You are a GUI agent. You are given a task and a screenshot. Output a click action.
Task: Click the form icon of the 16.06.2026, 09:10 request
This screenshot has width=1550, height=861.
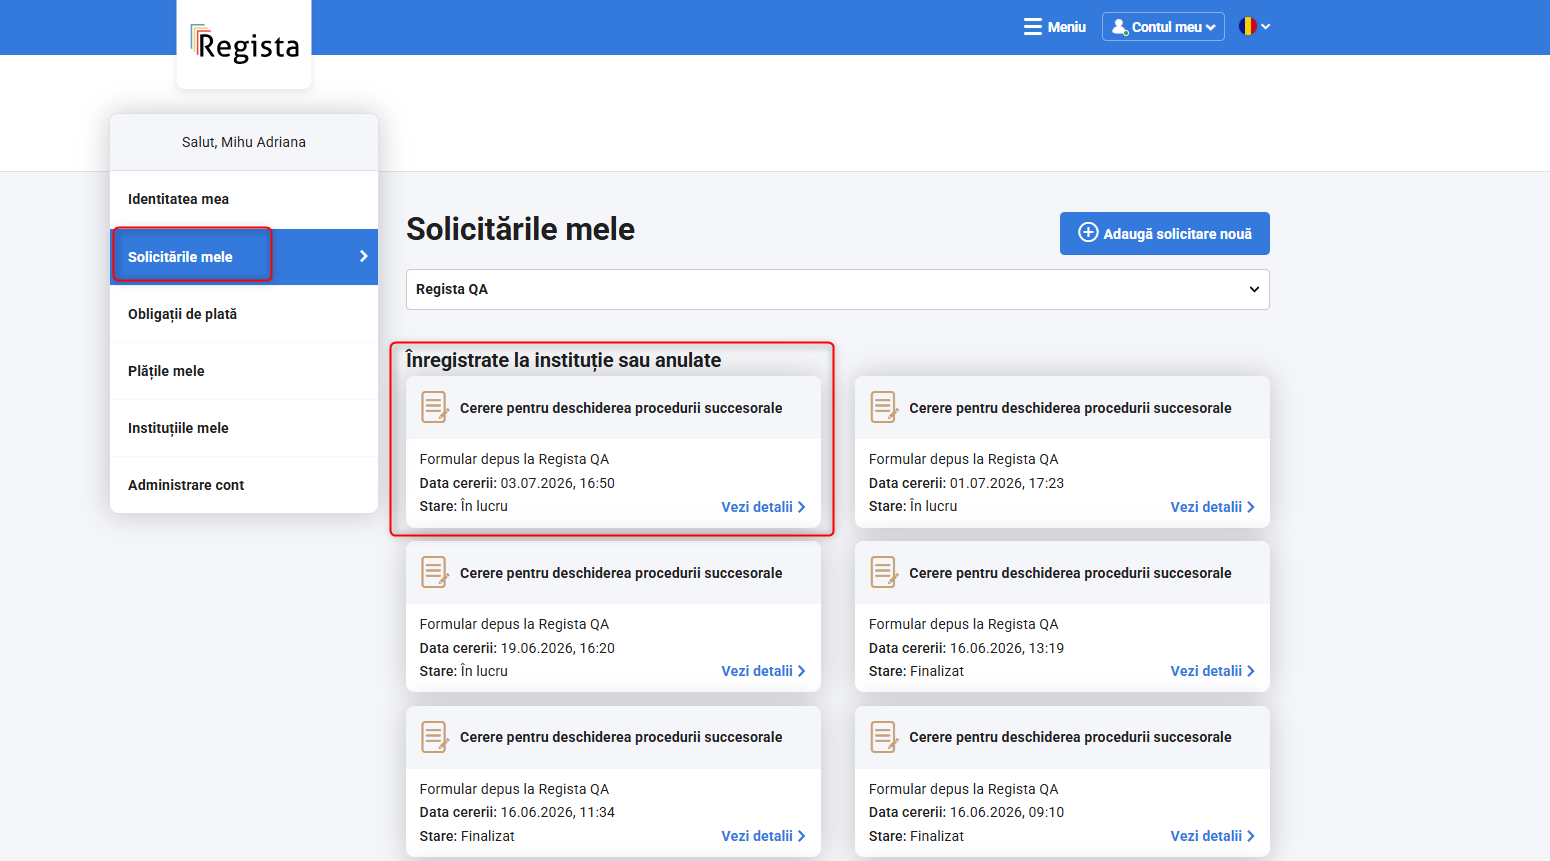tap(884, 737)
